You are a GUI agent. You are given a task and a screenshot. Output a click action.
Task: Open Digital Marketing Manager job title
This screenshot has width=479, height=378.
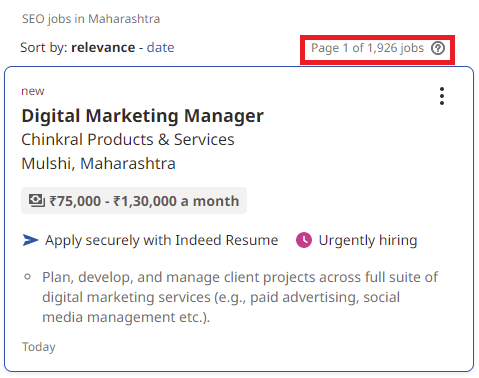(x=142, y=116)
